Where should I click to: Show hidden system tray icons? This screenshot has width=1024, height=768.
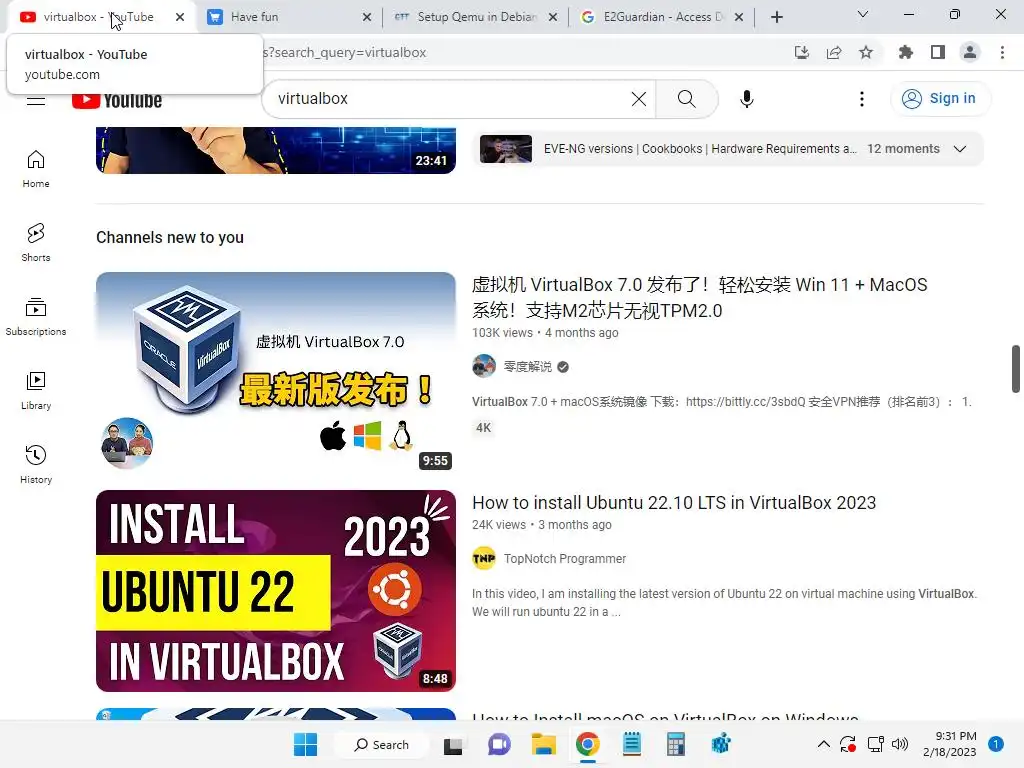tap(824, 744)
